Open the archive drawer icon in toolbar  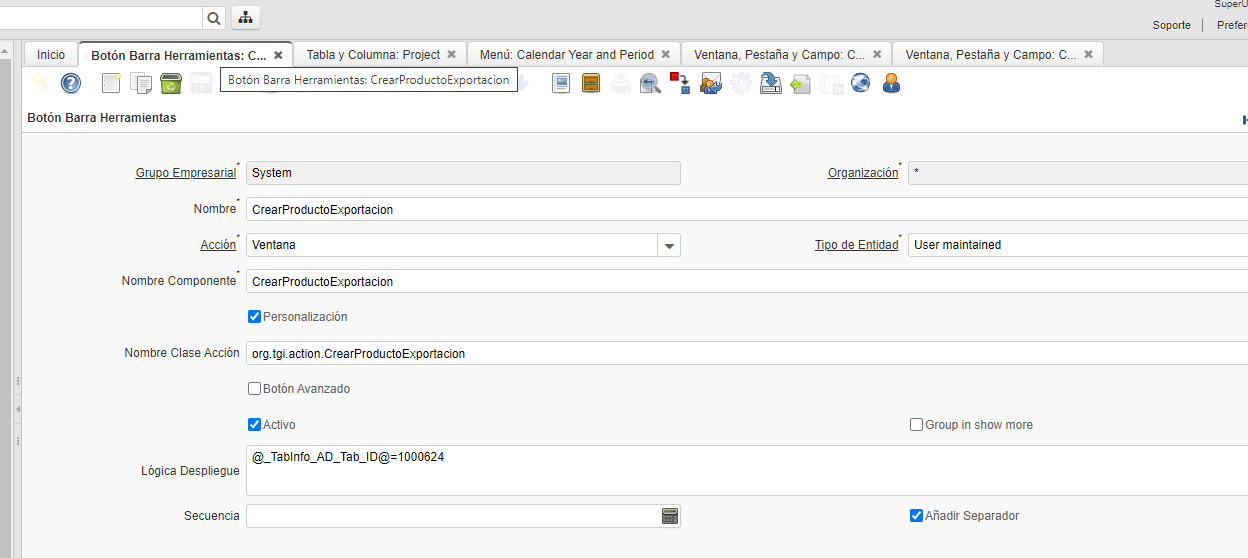tap(591, 83)
